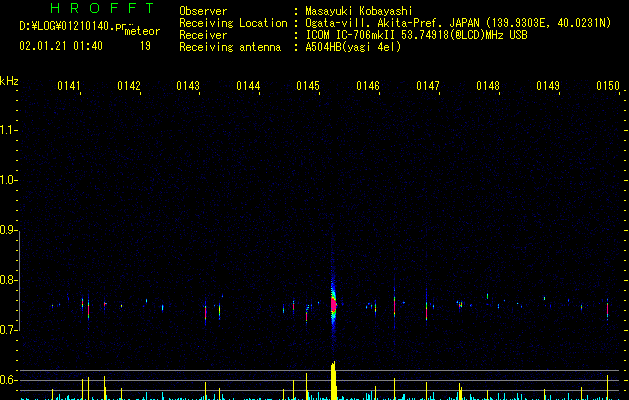629x400 pixels.
Task: Click the 0146 time marker
Action: (x=368, y=86)
